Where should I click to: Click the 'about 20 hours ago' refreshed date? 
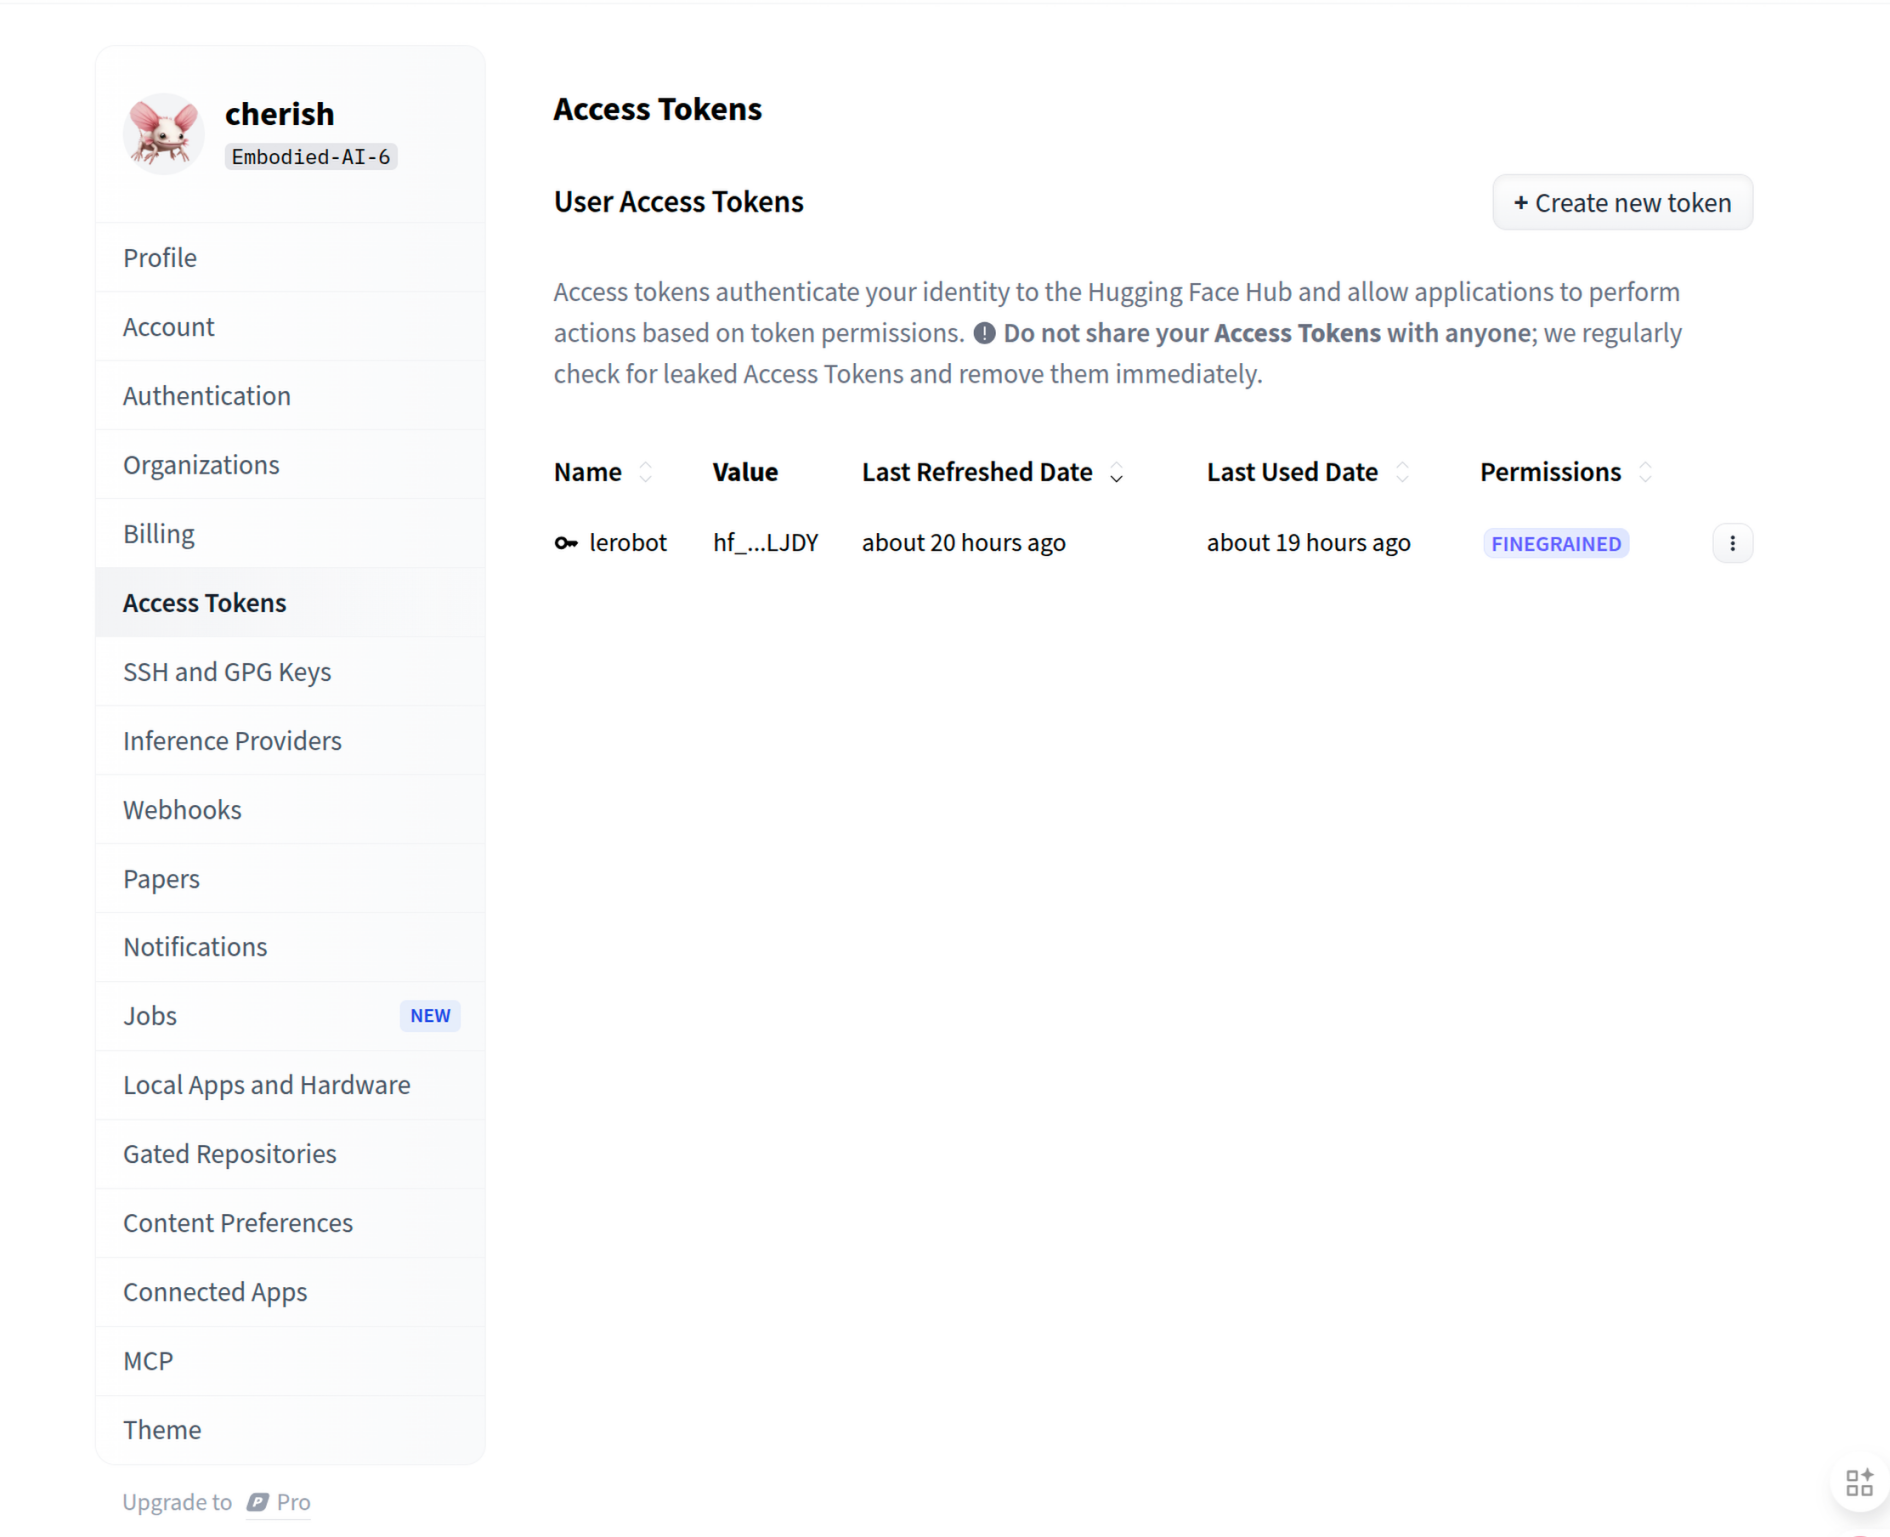coord(964,543)
